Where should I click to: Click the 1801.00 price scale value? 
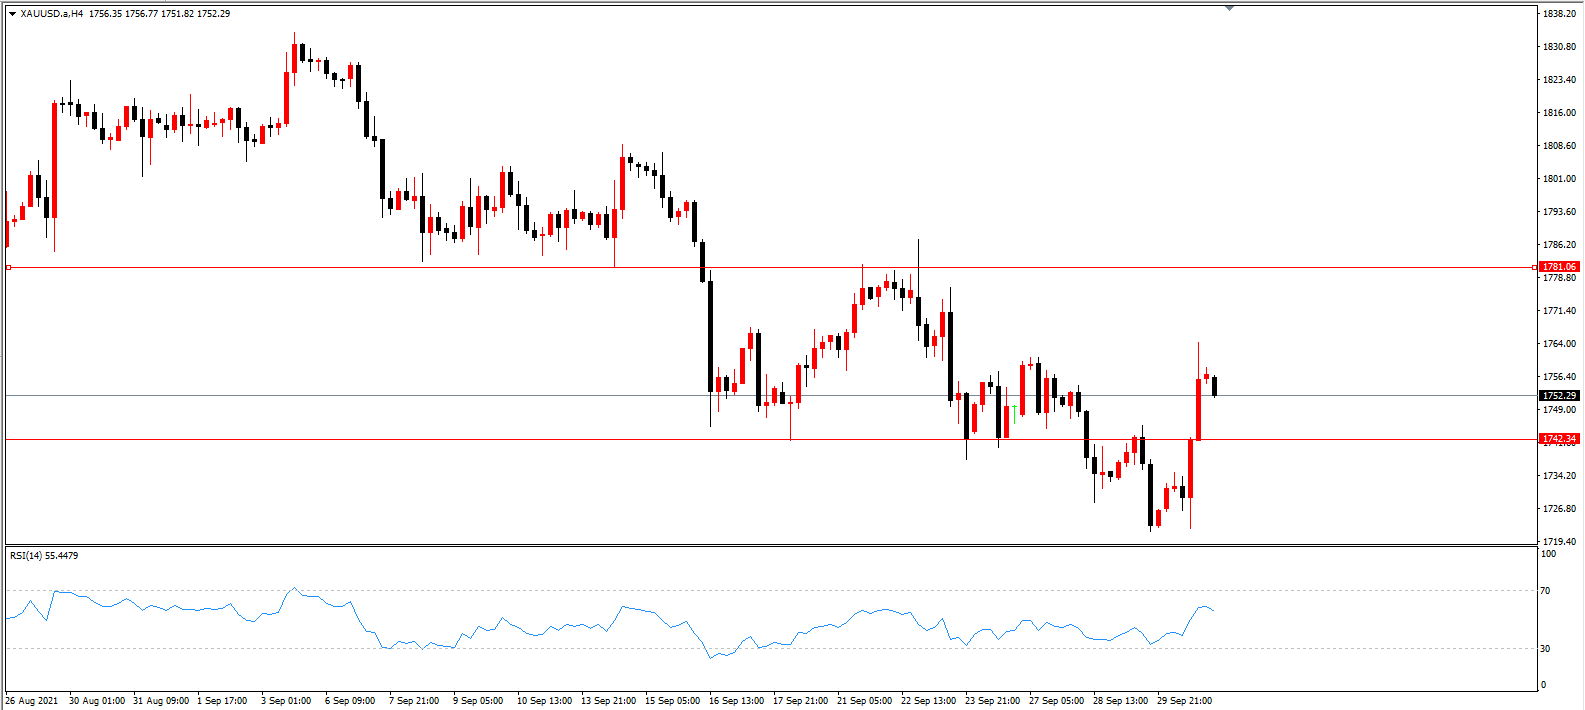[x=1560, y=179]
